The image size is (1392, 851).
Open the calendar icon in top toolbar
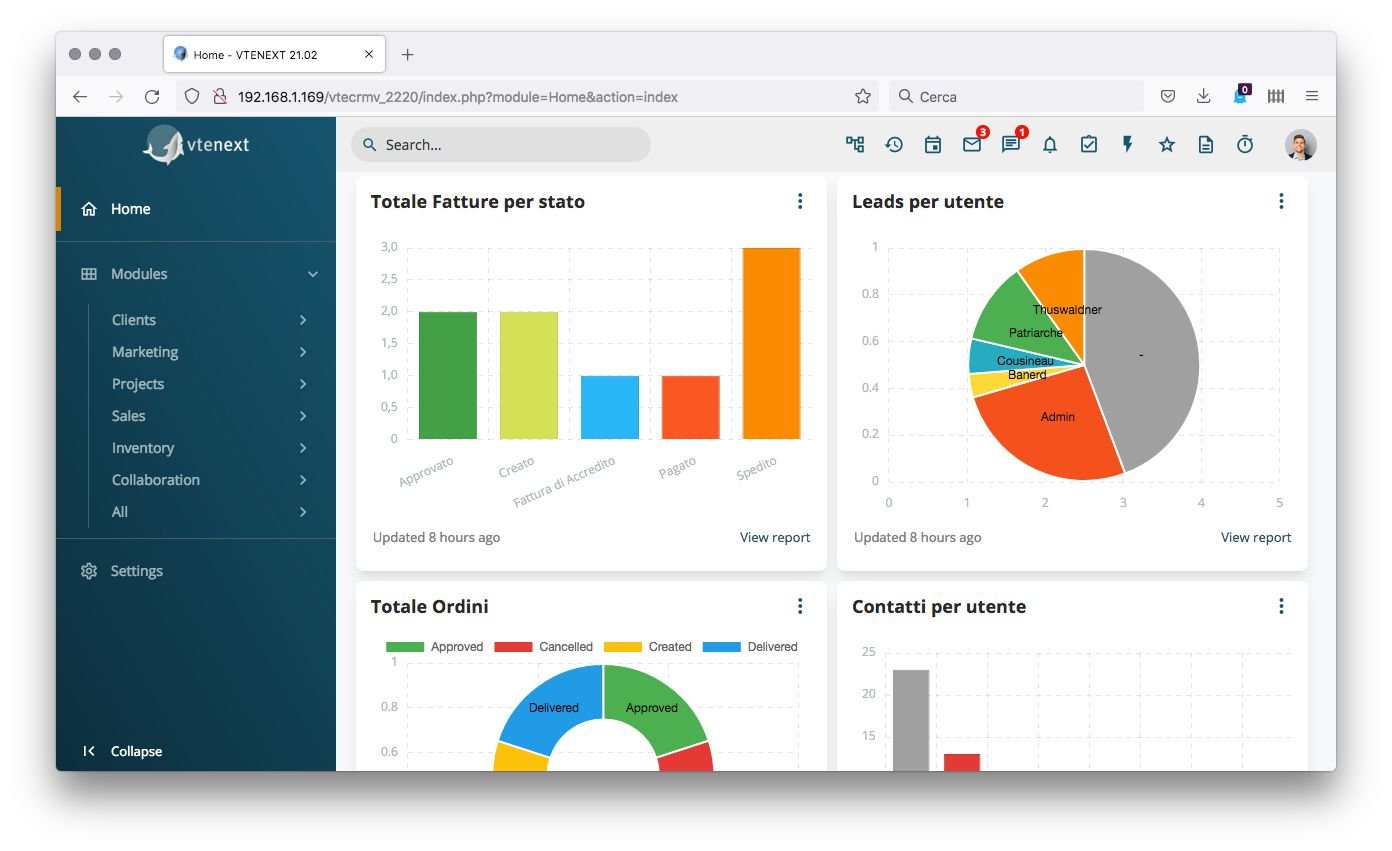coord(932,145)
